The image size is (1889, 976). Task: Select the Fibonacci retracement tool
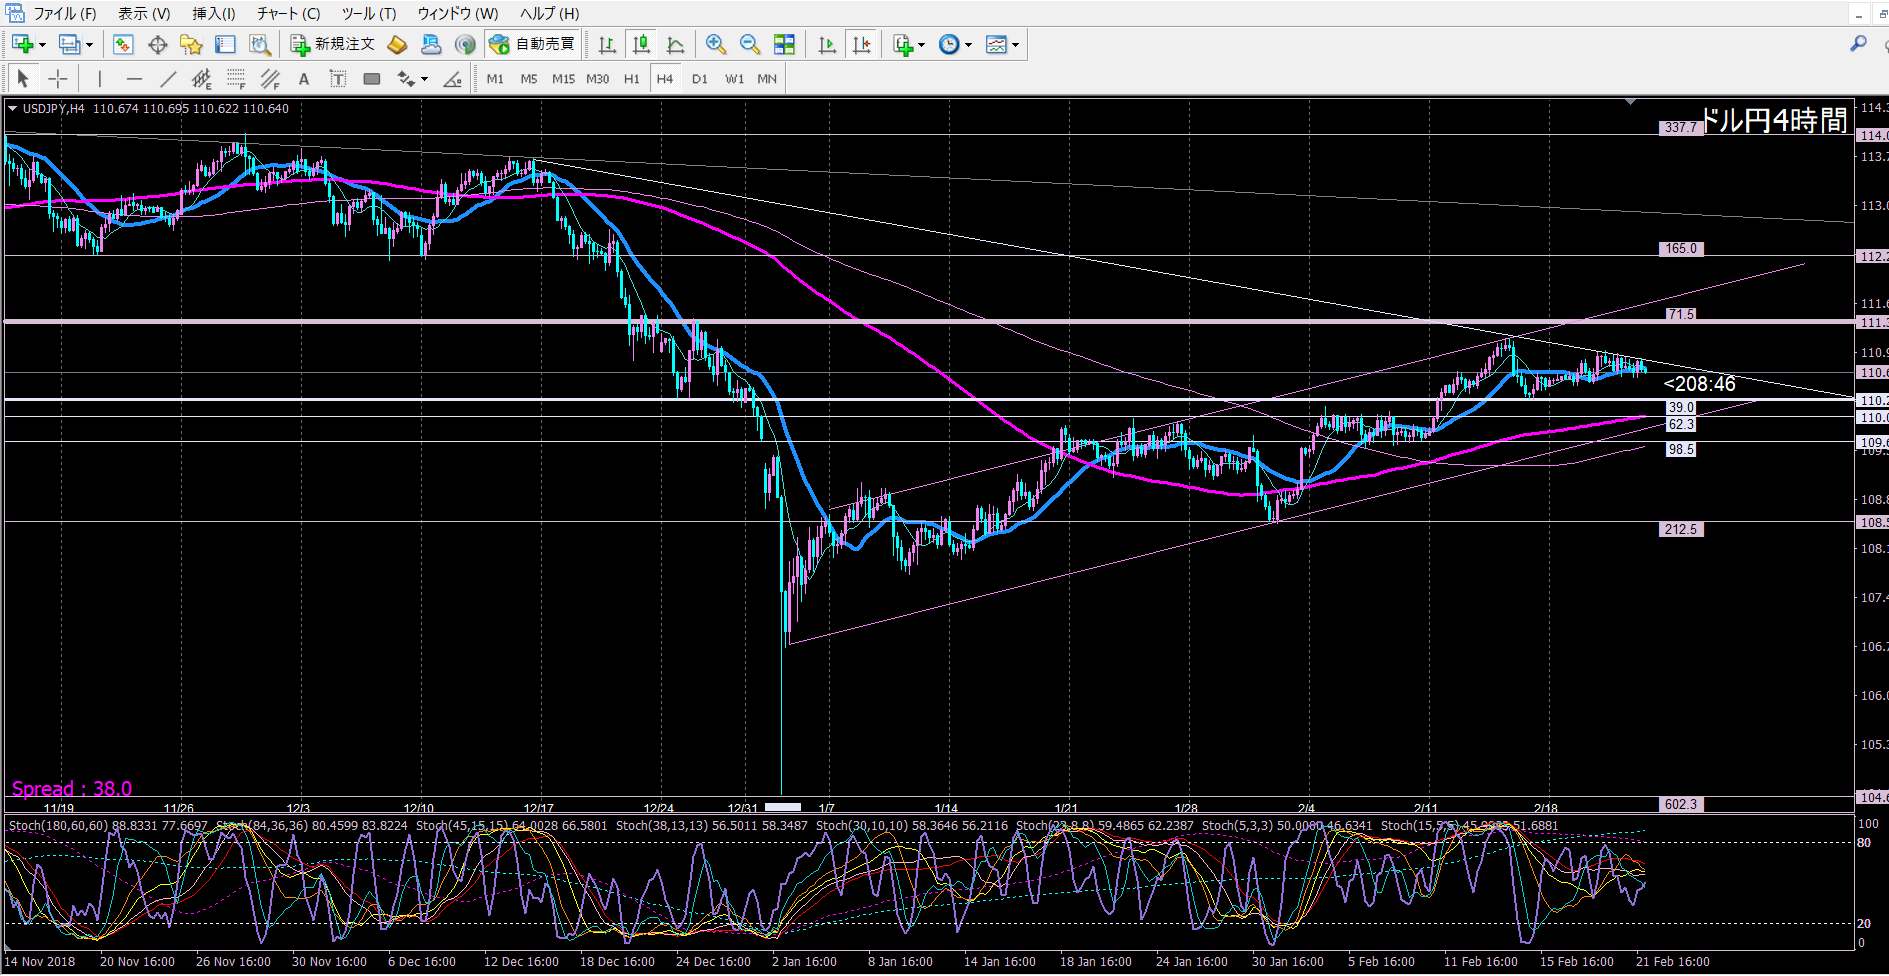coord(236,78)
